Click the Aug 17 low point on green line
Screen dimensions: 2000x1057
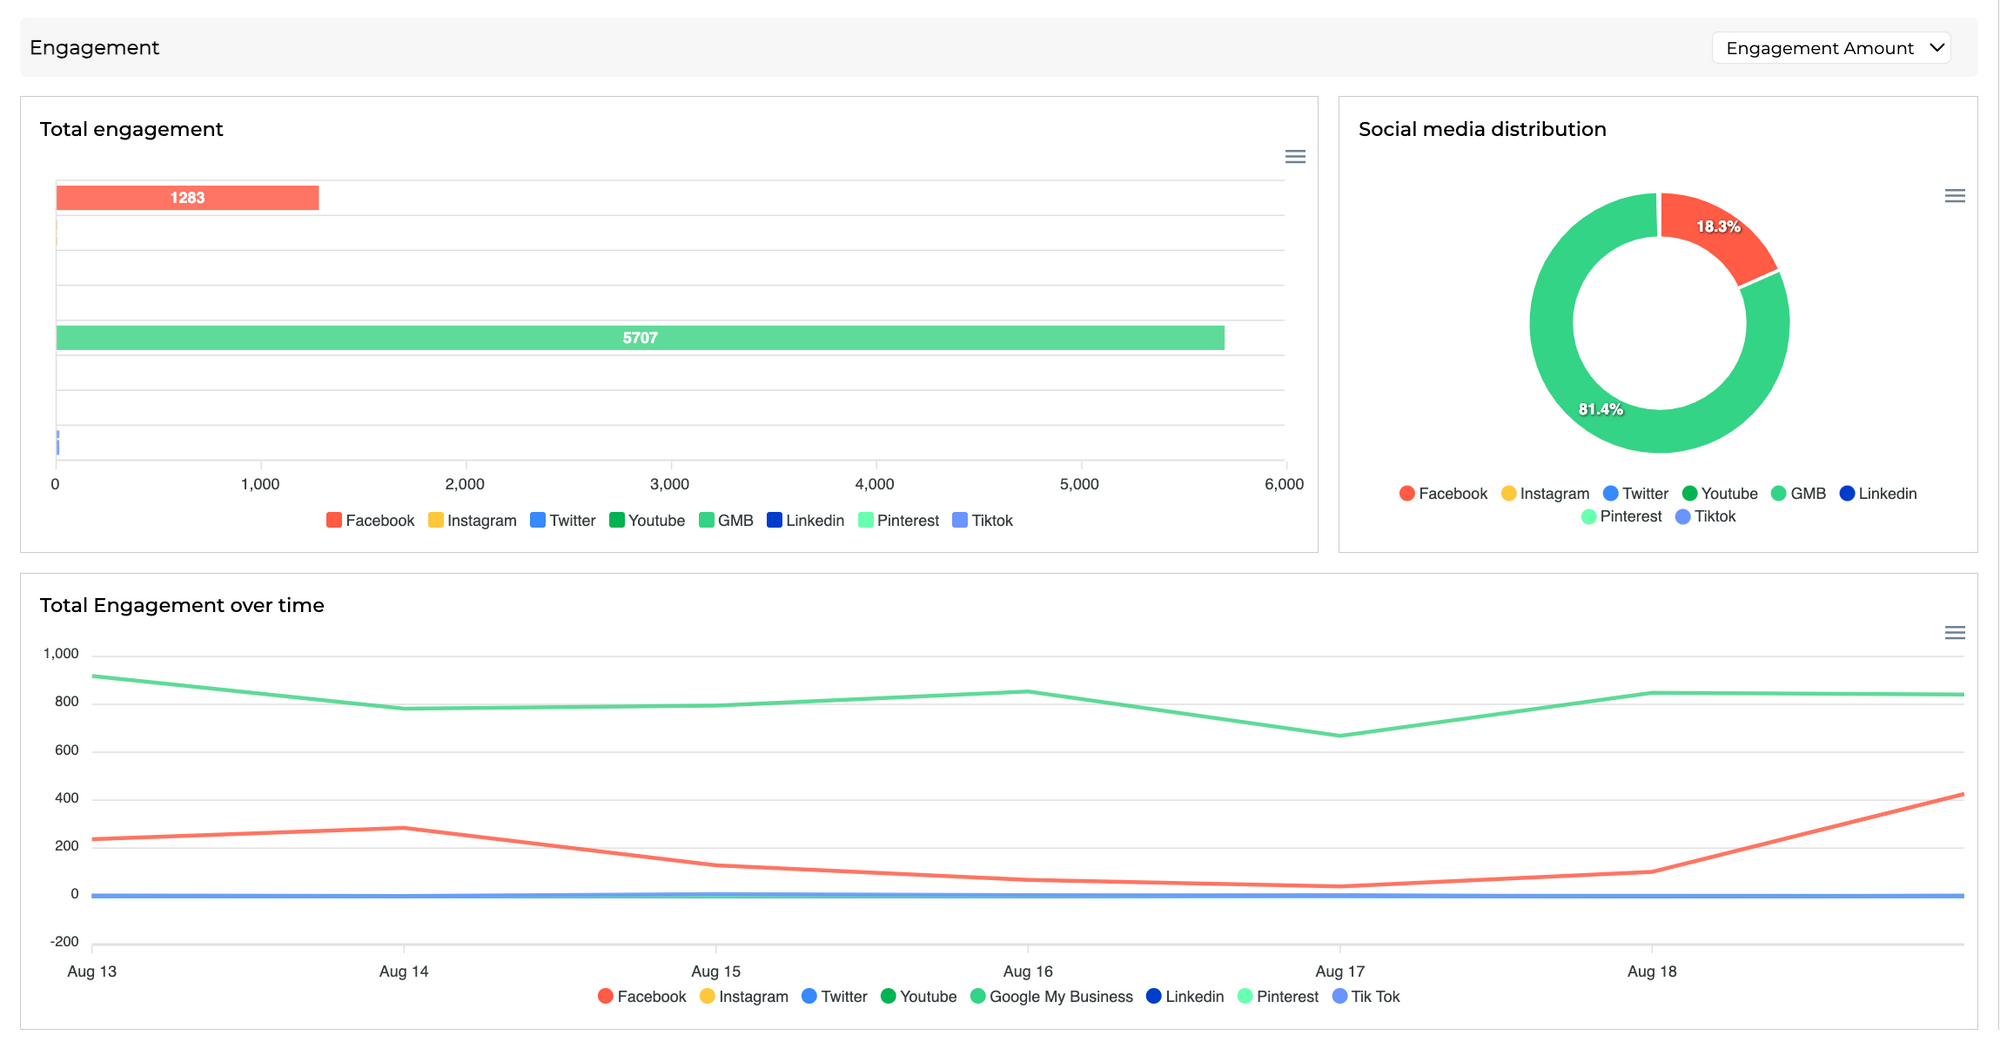[1340, 736]
